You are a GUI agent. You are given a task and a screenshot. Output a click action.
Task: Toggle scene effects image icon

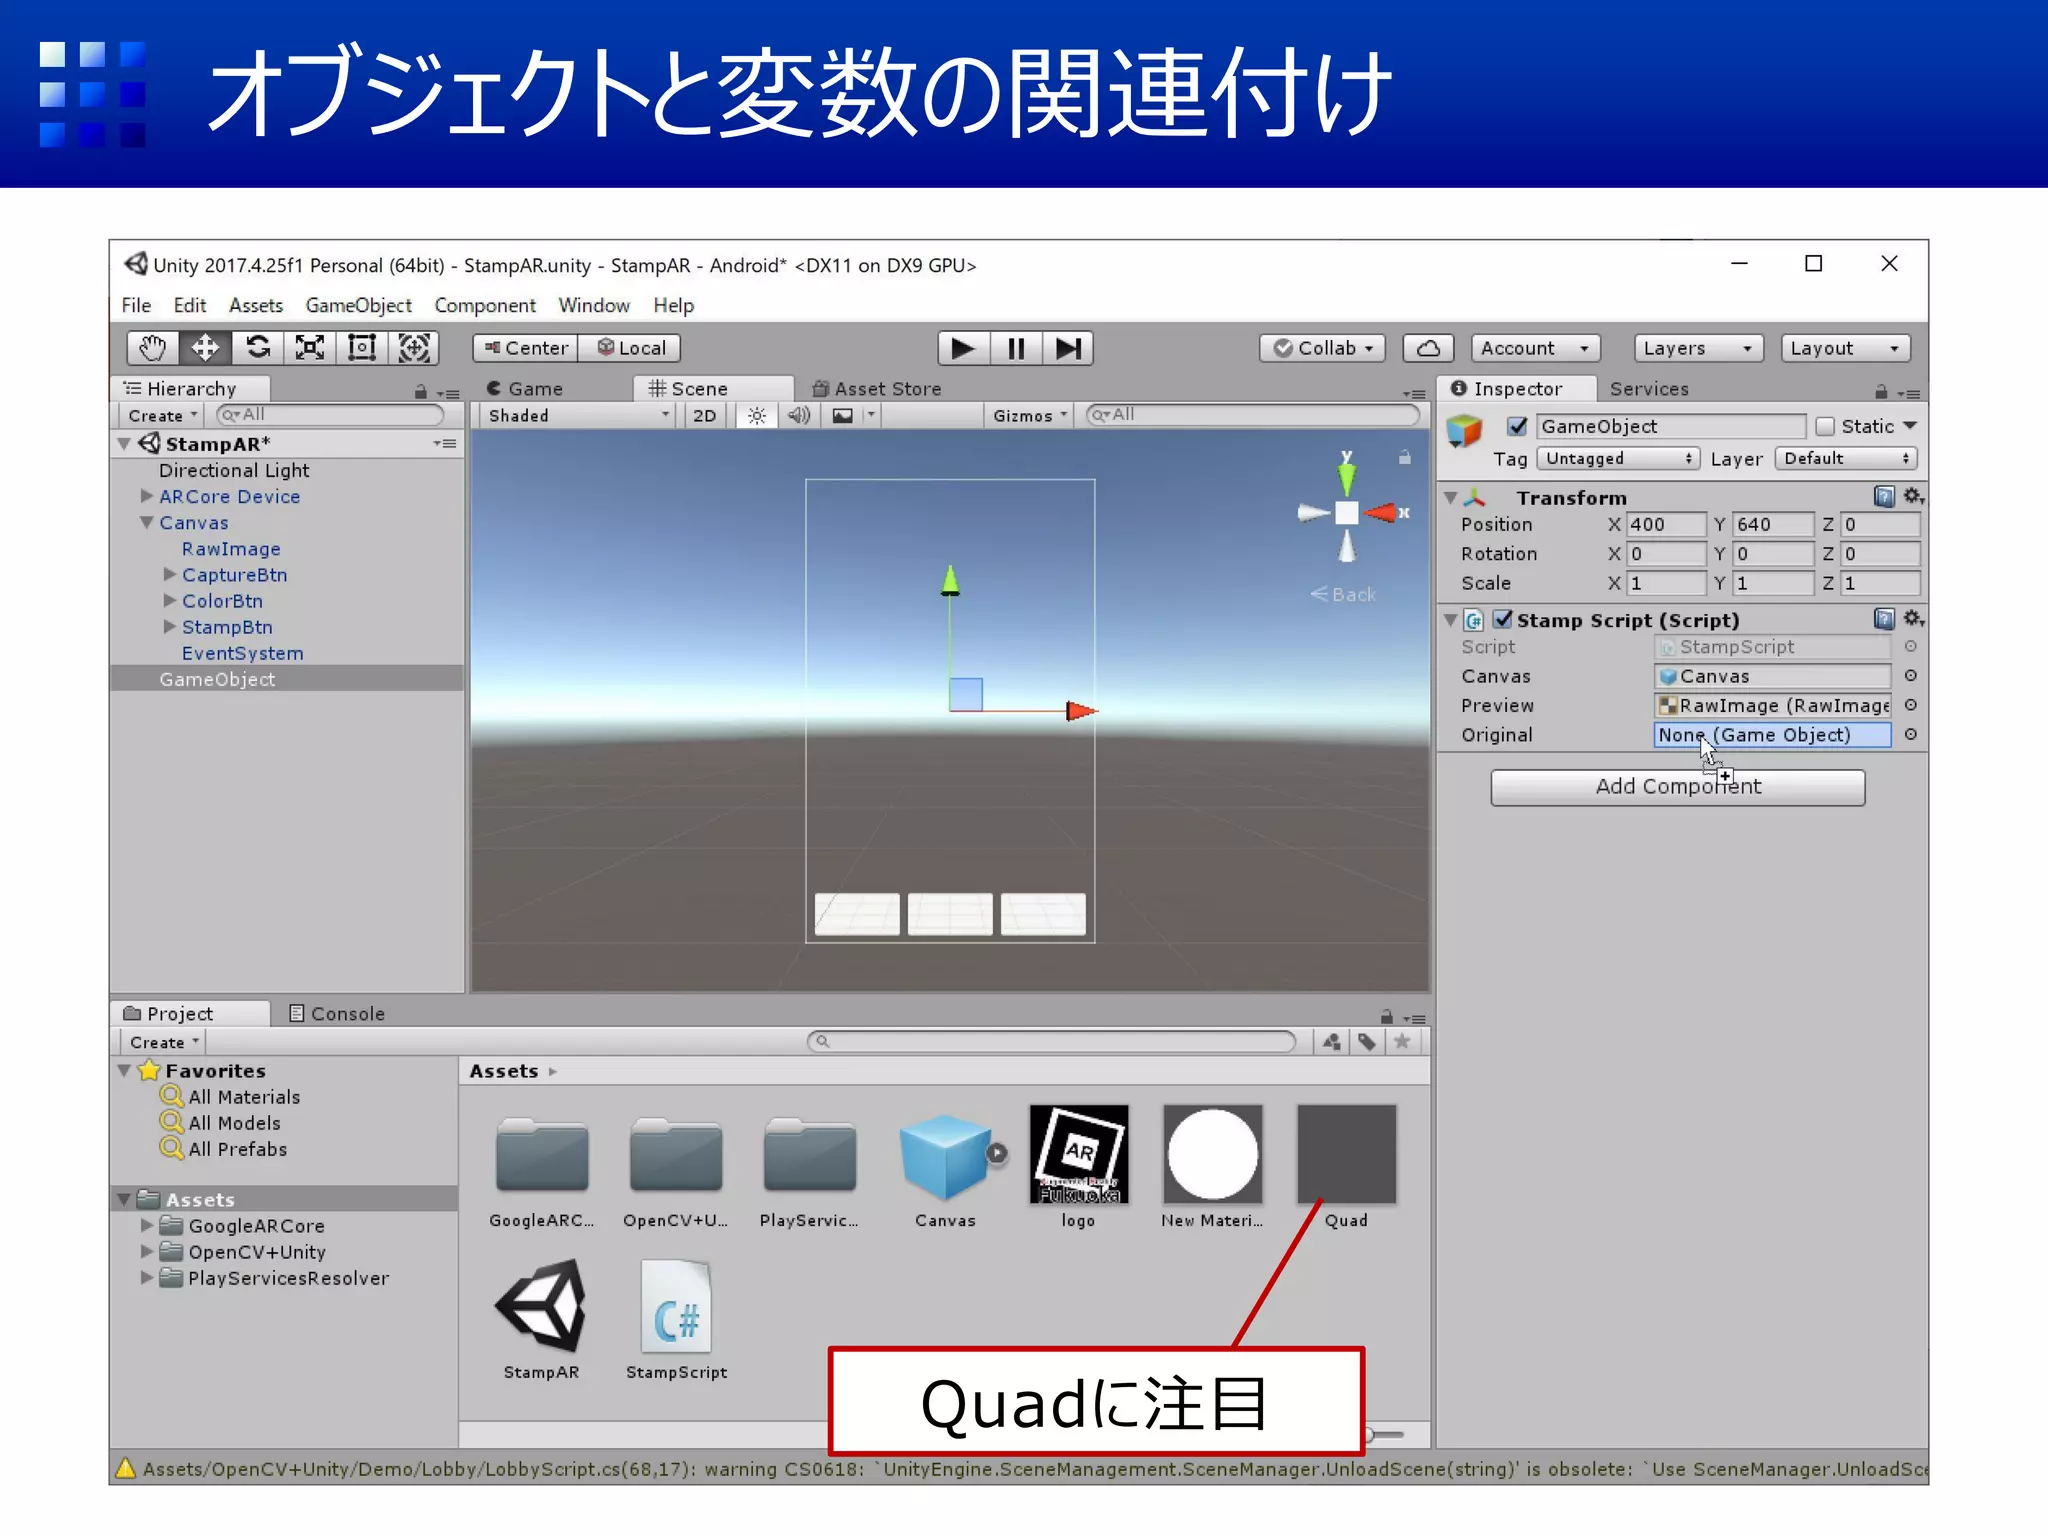tap(843, 415)
